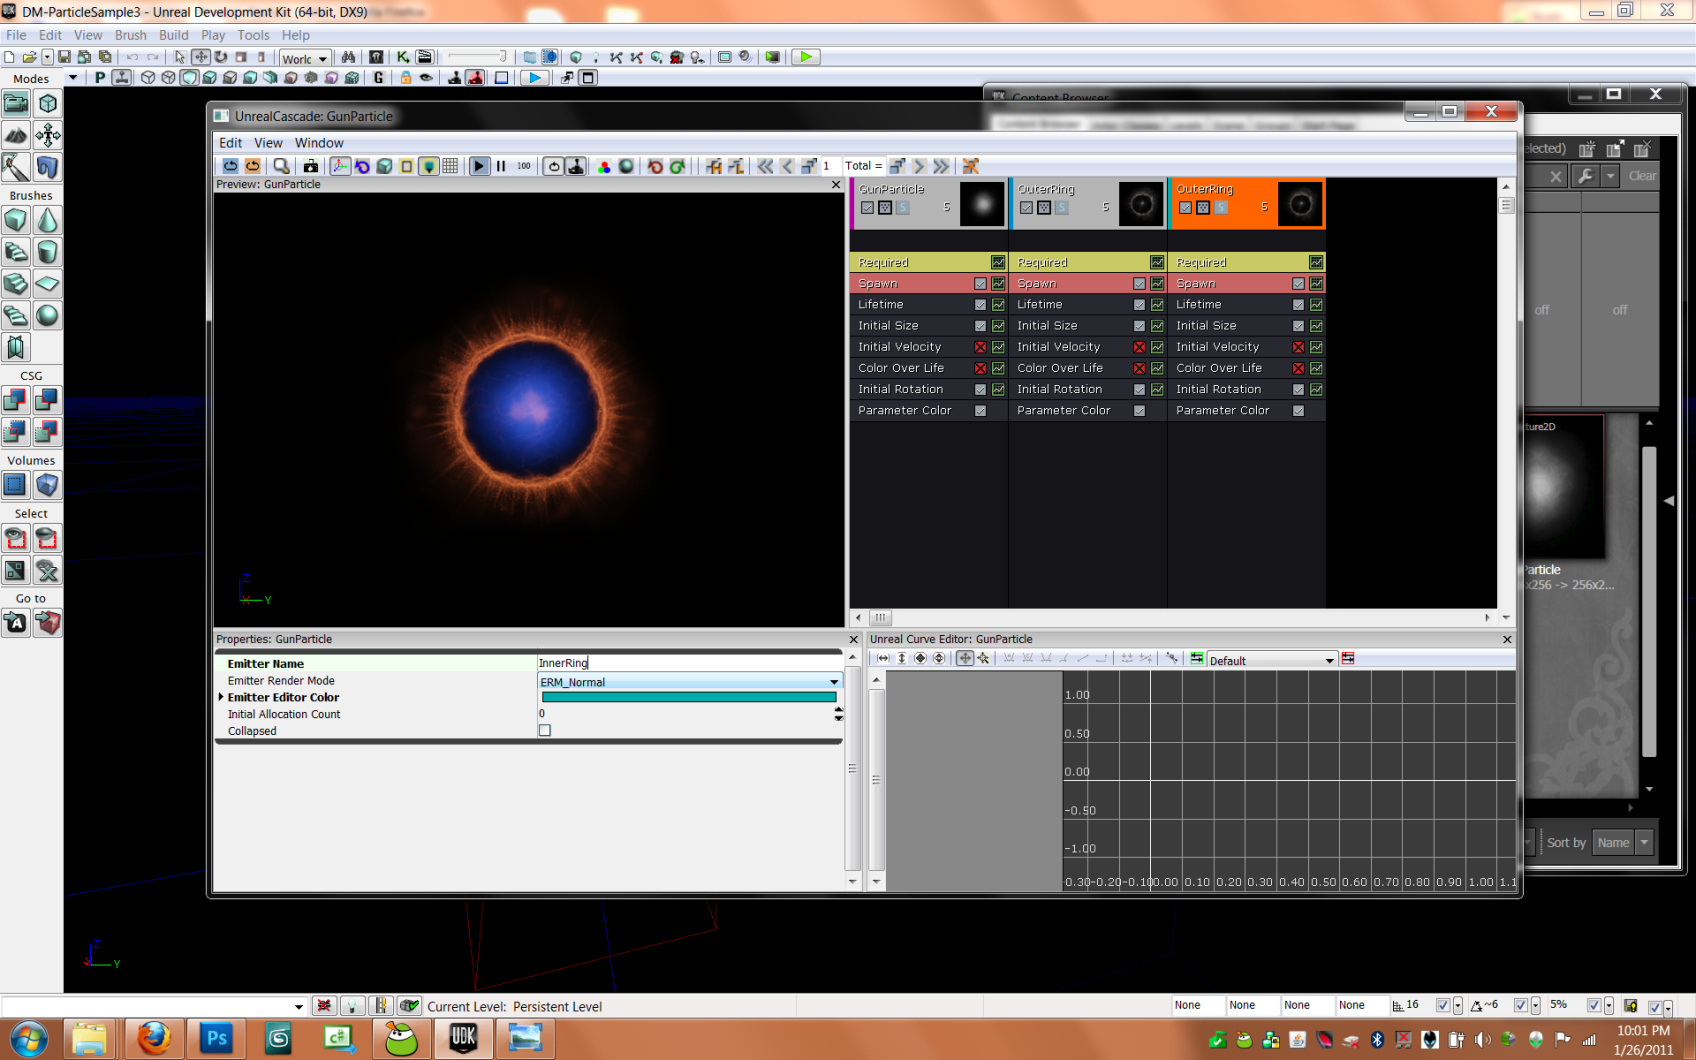Launch Photoshop from the taskbar

click(x=215, y=1039)
